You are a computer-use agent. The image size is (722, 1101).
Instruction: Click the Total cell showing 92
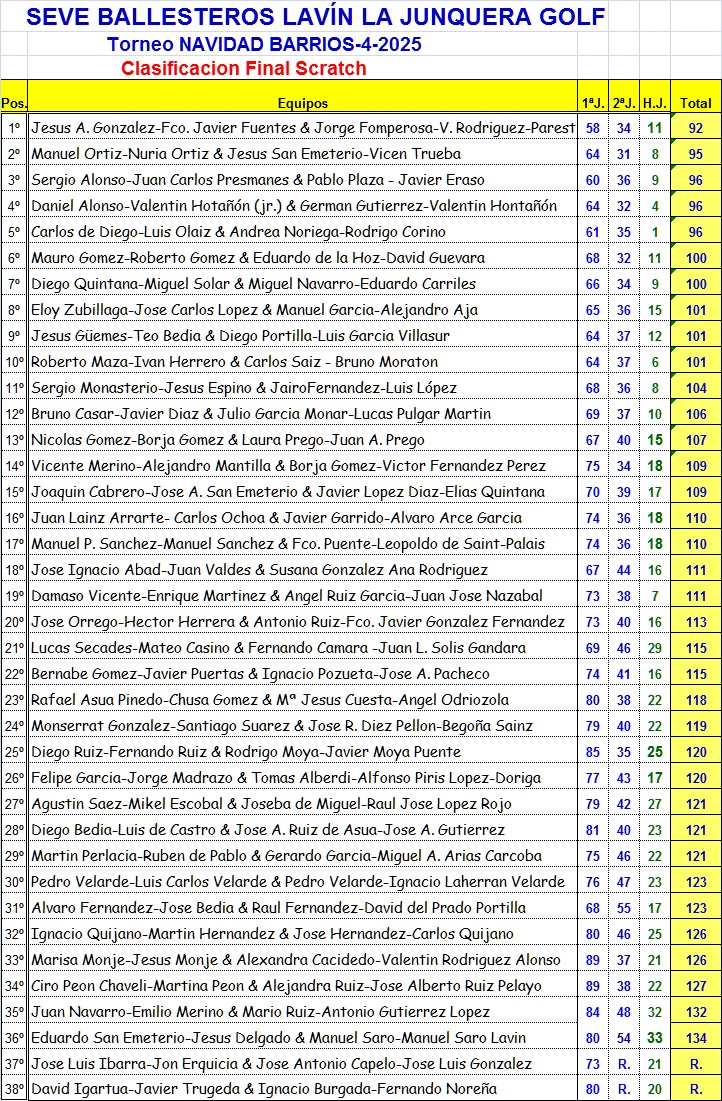click(695, 128)
